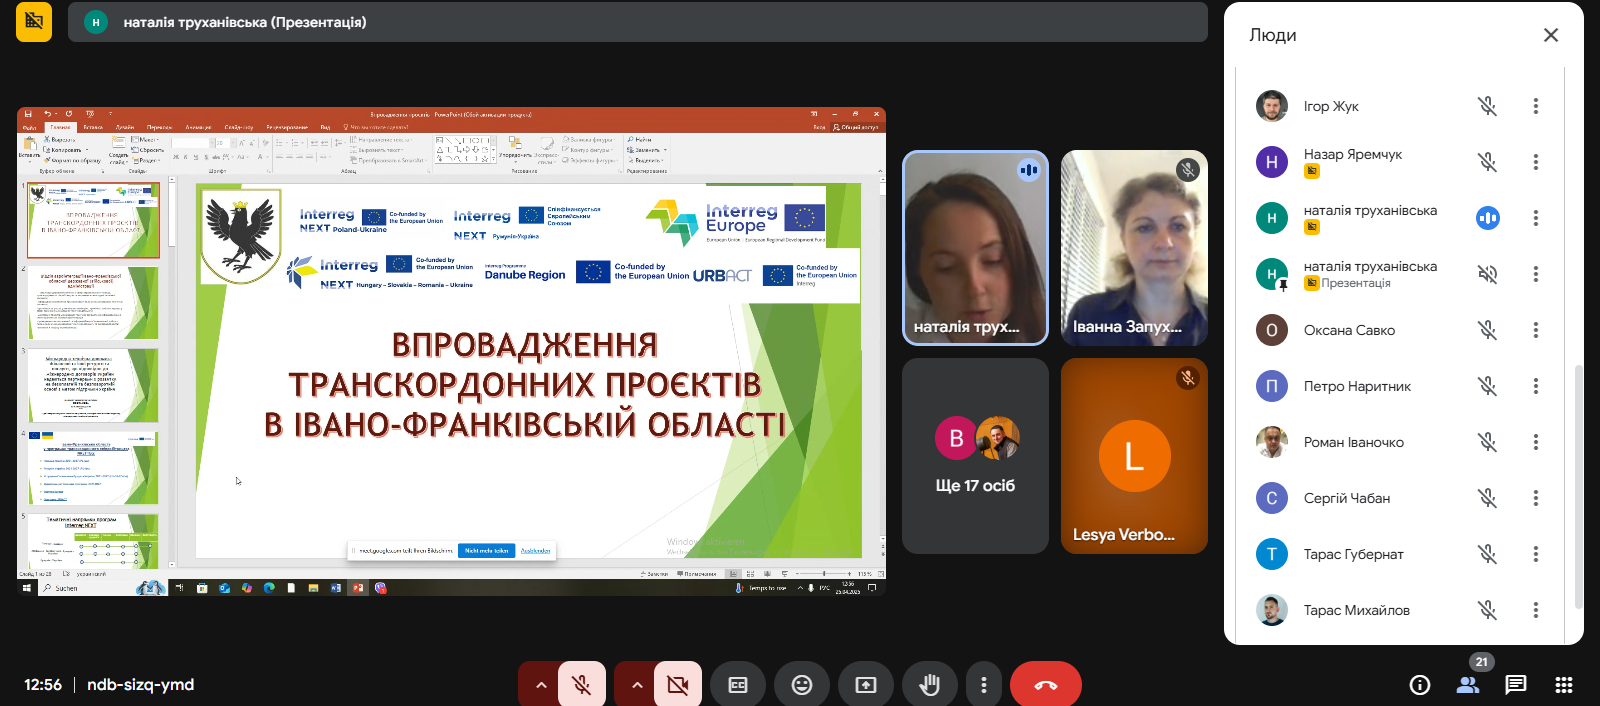
Task: Click the muted microphone icon for Роман Іваночко
Action: [1488, 442]
